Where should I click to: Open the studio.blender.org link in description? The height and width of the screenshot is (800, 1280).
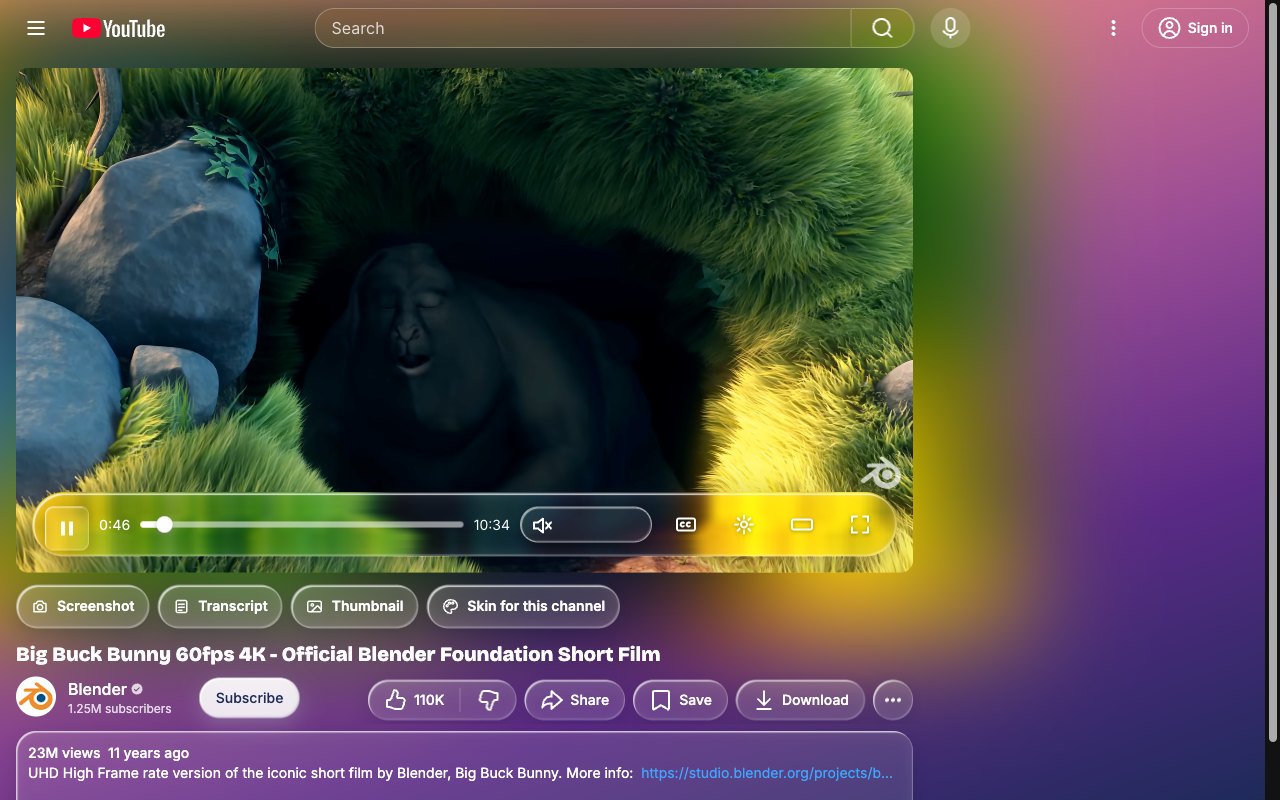(x=767, y=773)
